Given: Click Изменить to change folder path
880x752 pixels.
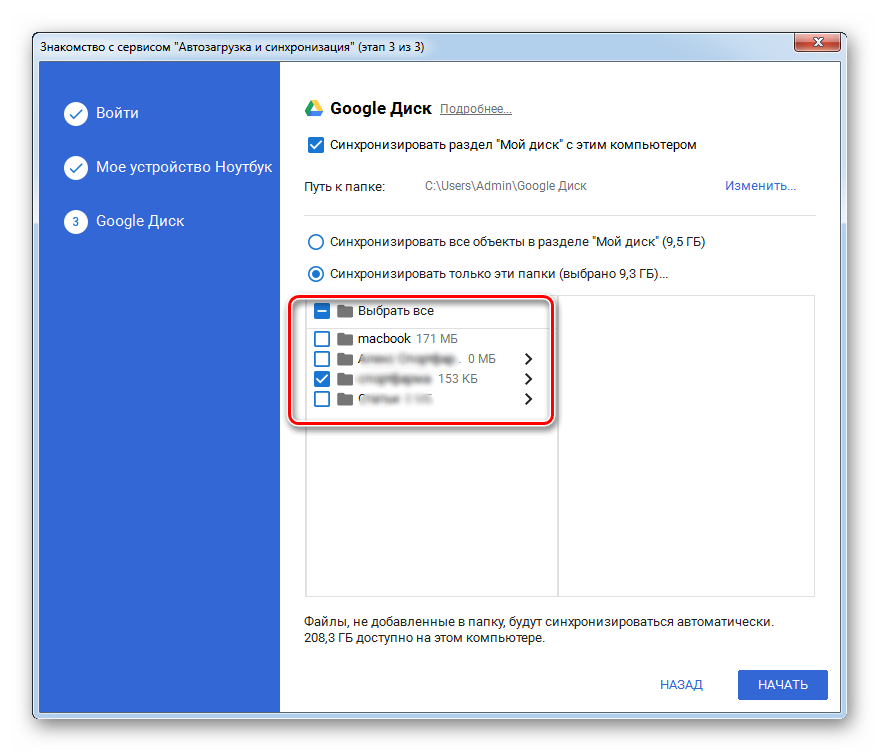Looking at the screenshot, I should coord(760,186).
